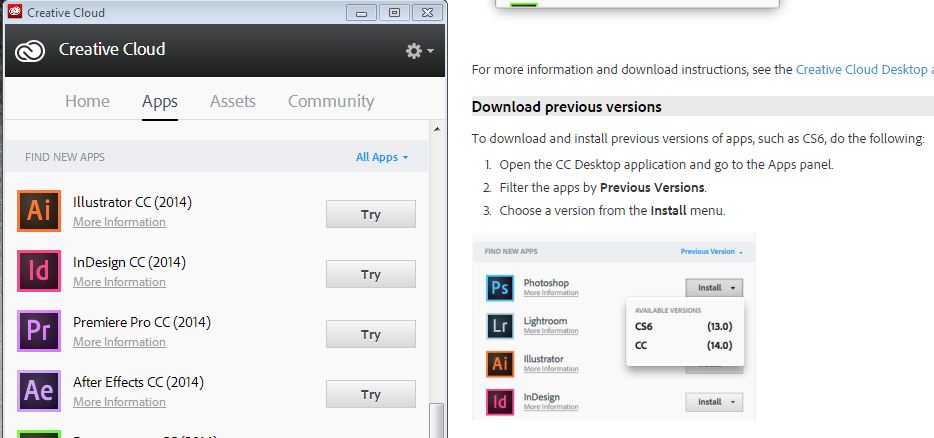Open InDesign Install dropdown in the web page

714,402
